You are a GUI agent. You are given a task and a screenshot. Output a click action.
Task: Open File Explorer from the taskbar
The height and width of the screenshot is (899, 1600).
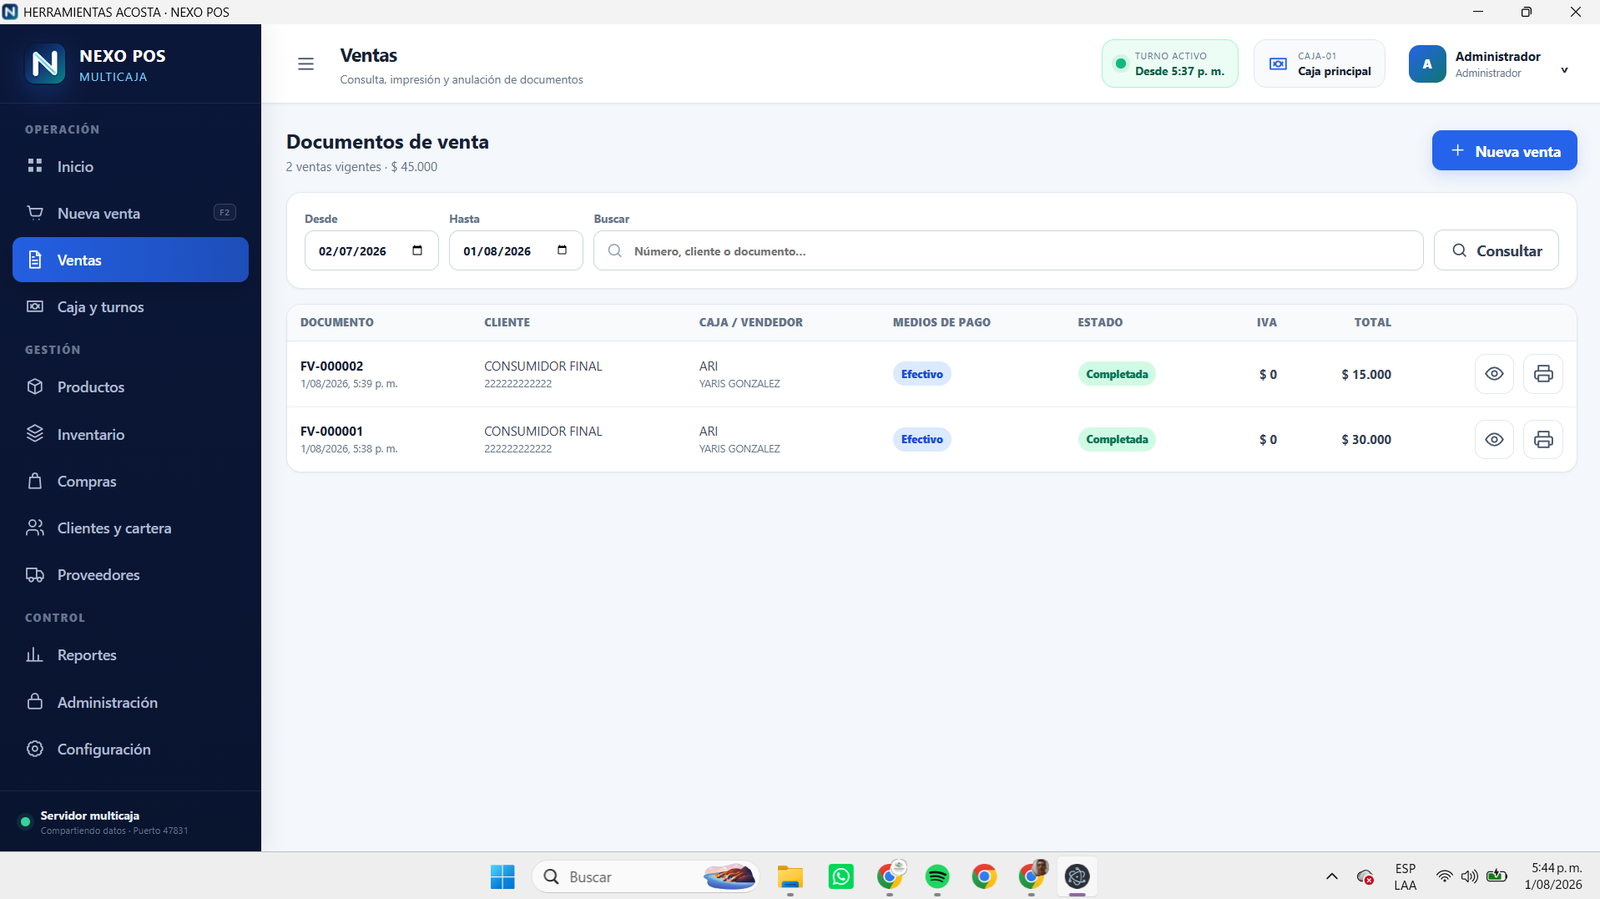tap(790, 877)
